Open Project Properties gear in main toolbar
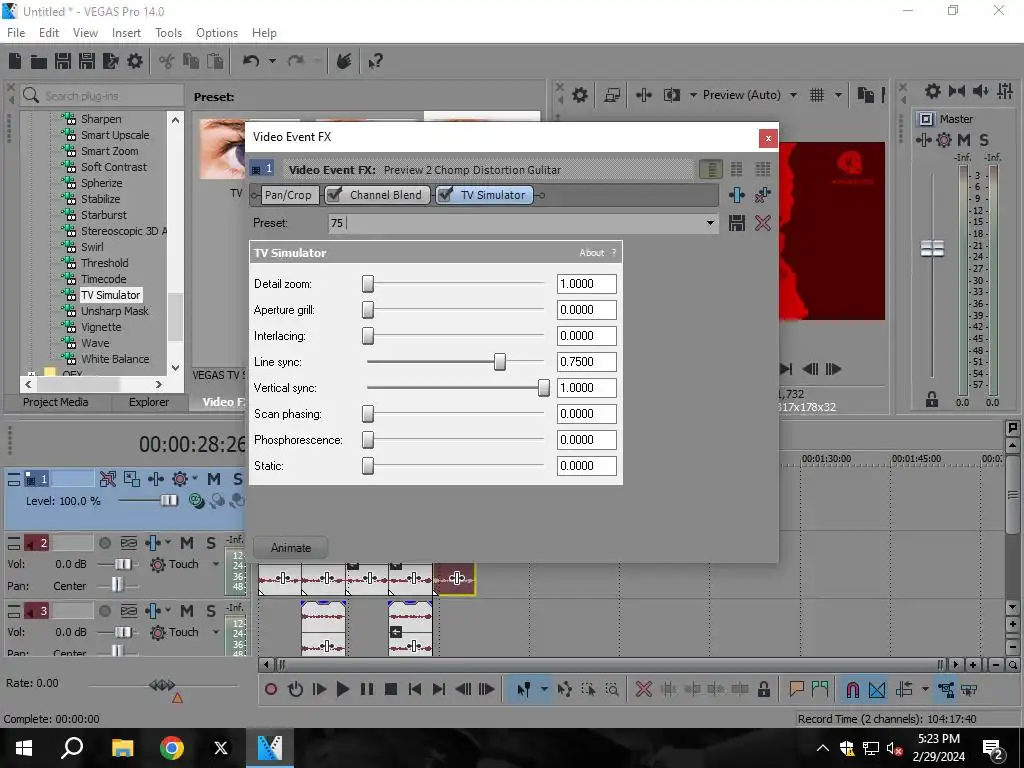Screen dimensions: 1024x768 point(135,61)
